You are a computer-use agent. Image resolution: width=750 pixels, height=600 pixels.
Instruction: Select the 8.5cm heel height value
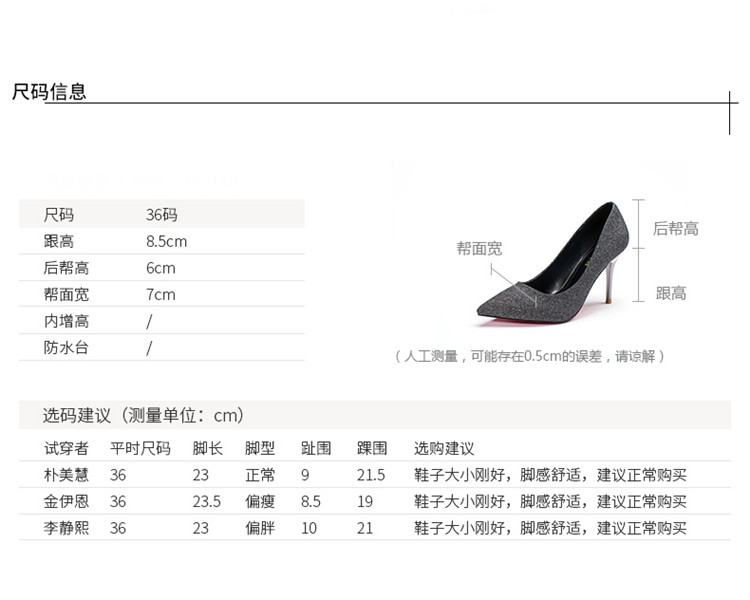[x=166, y=241]
